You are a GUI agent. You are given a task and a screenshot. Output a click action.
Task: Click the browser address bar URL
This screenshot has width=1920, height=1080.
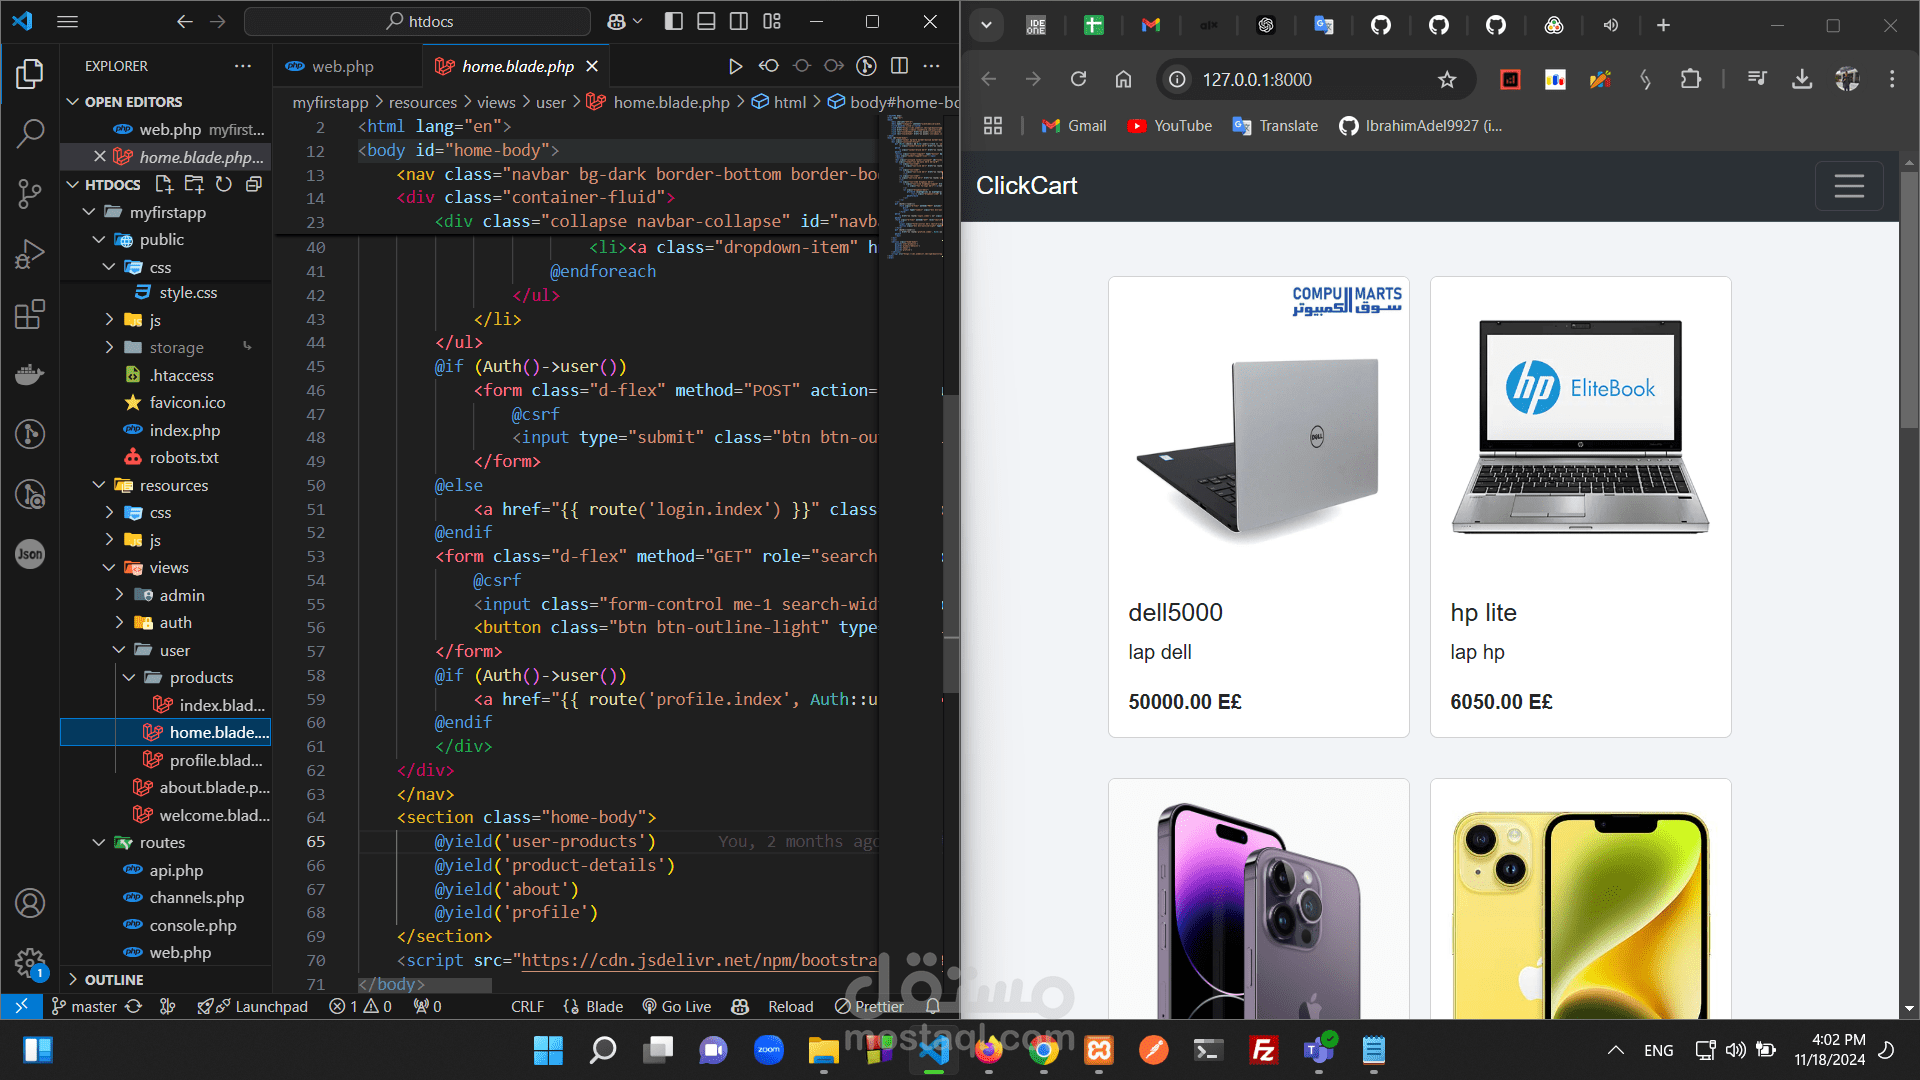[1256, 80]
